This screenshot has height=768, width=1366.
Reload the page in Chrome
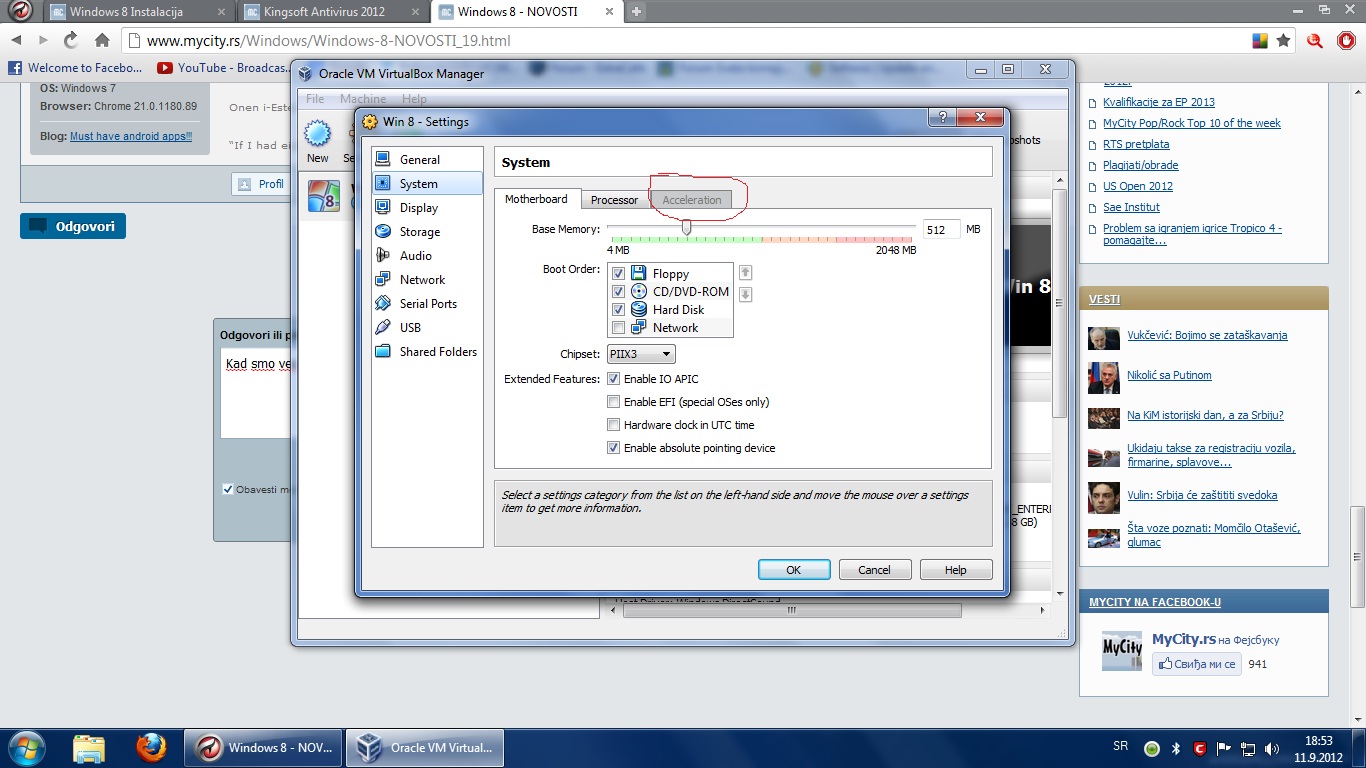coord(71,41)
